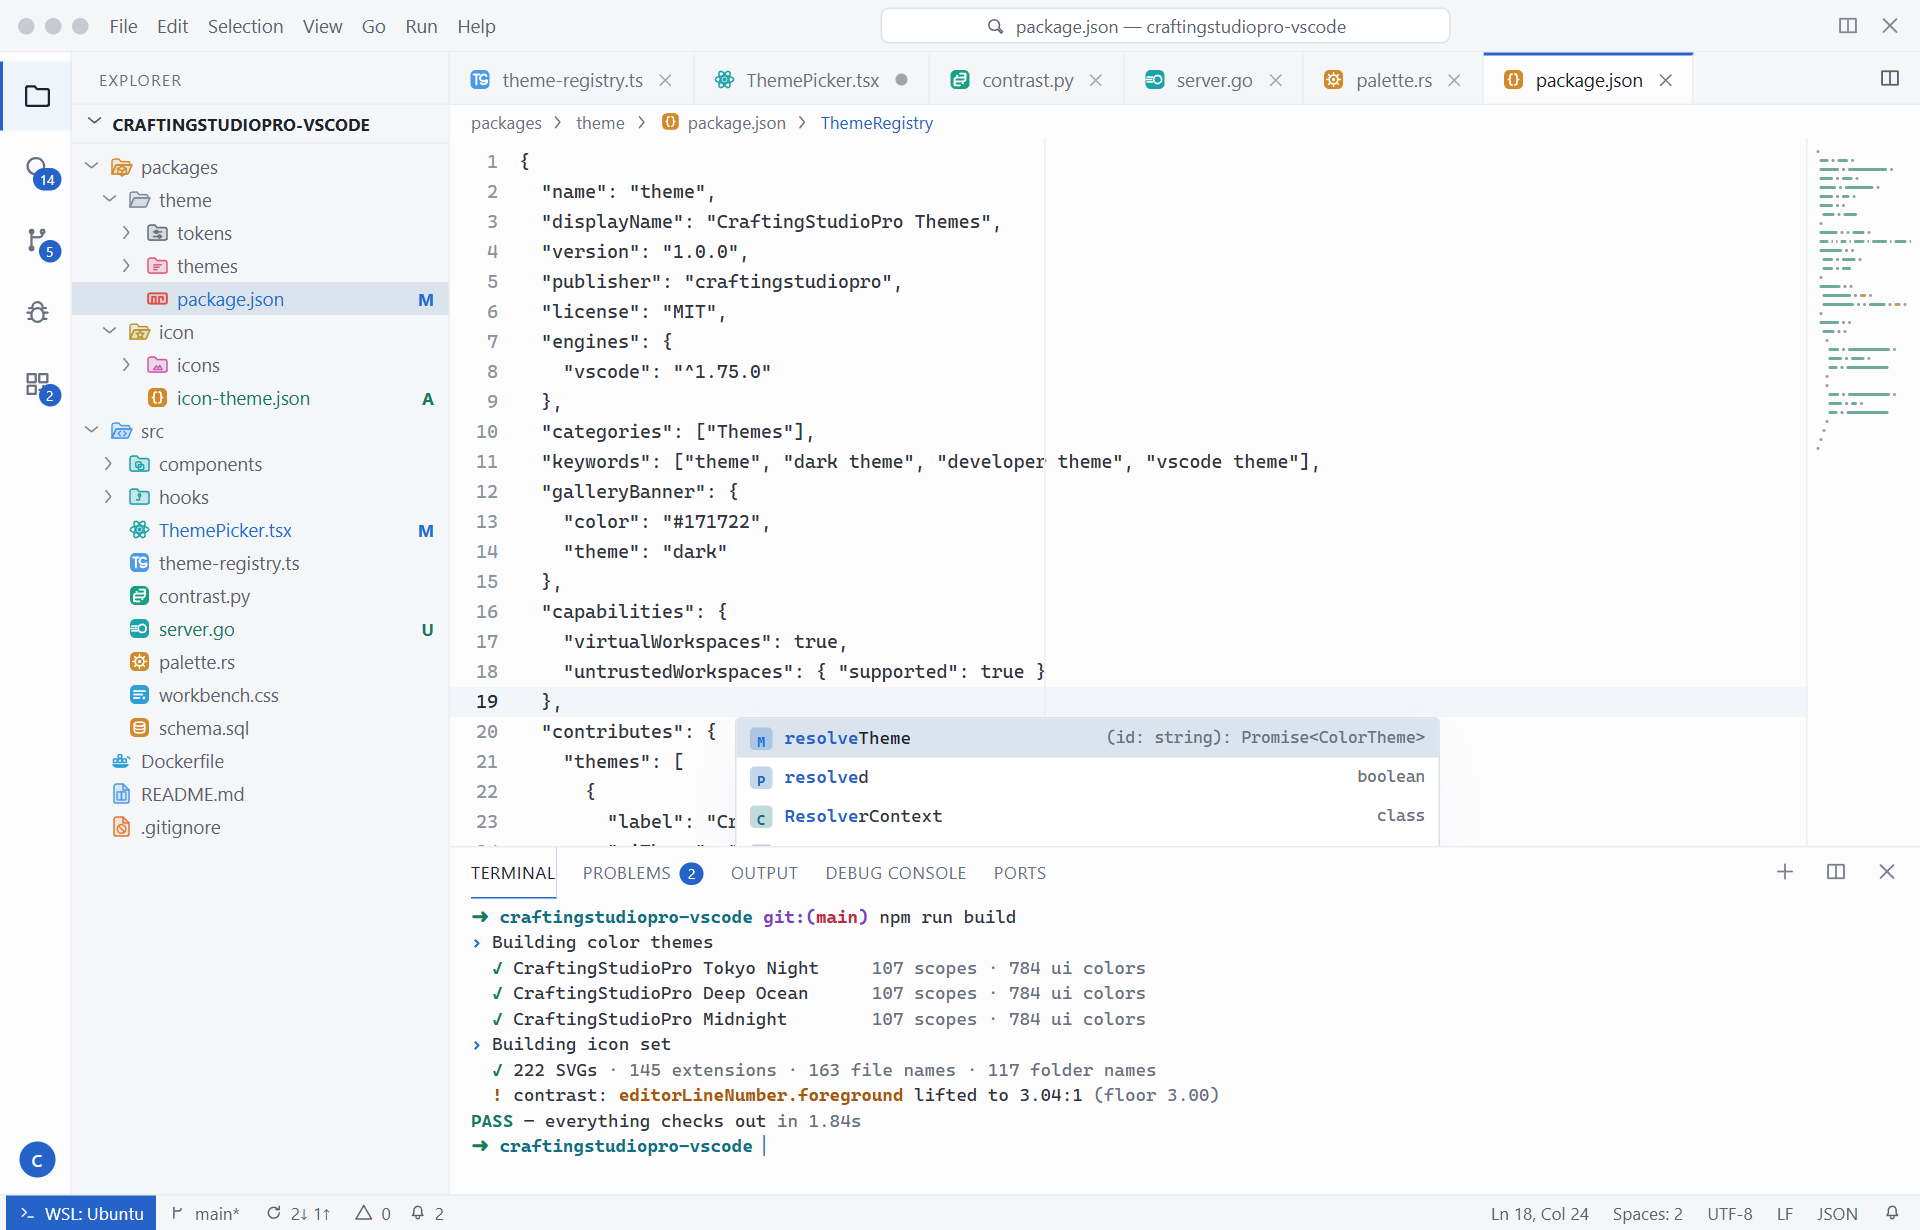Collapse the CRAFTINGSTUDIOPRO-VSCODE root section

pyautogui.click(x=260, y=124)
